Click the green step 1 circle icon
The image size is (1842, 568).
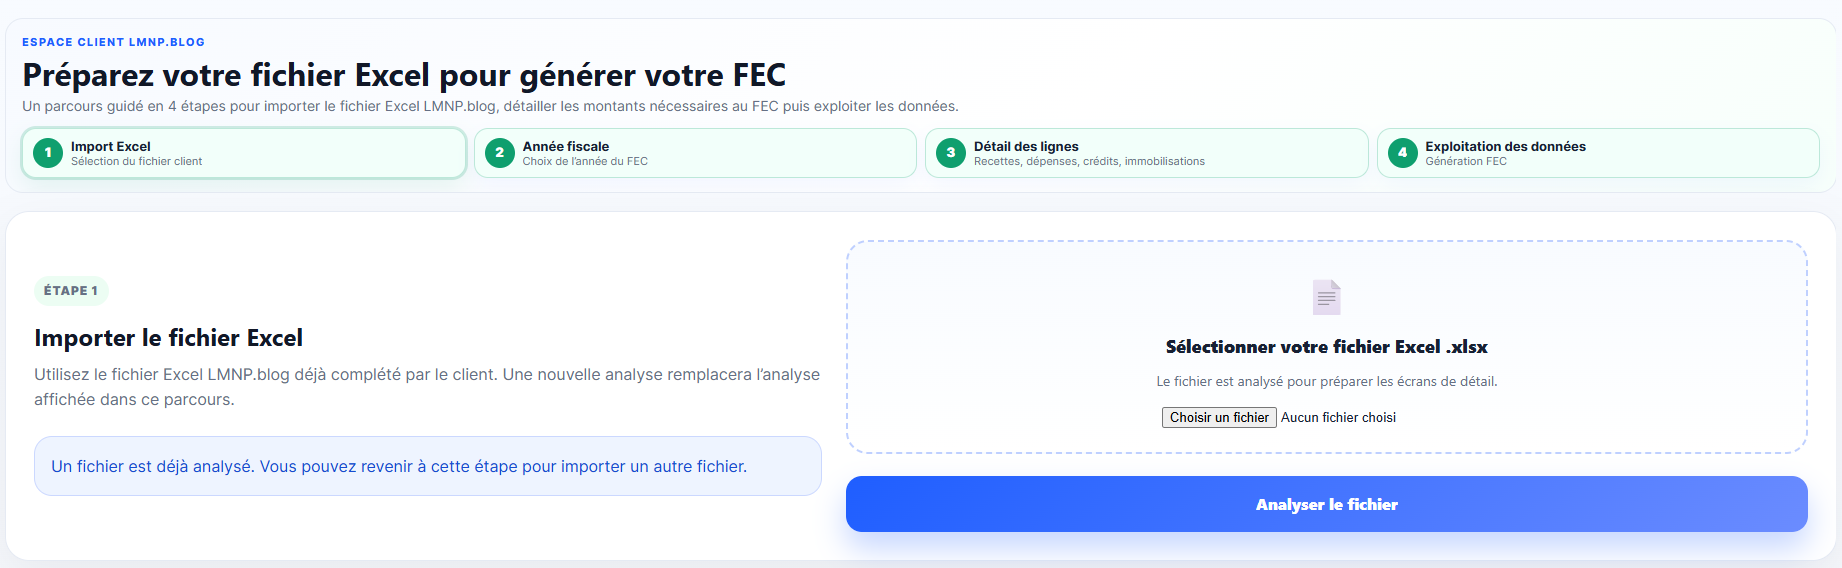[x=48, y=153]
